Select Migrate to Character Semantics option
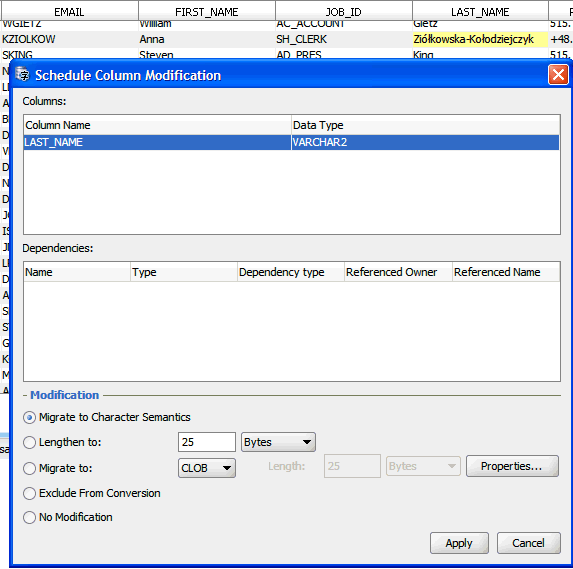The width and height of the screenshot is (573, 569). click(x=29, y=417)
